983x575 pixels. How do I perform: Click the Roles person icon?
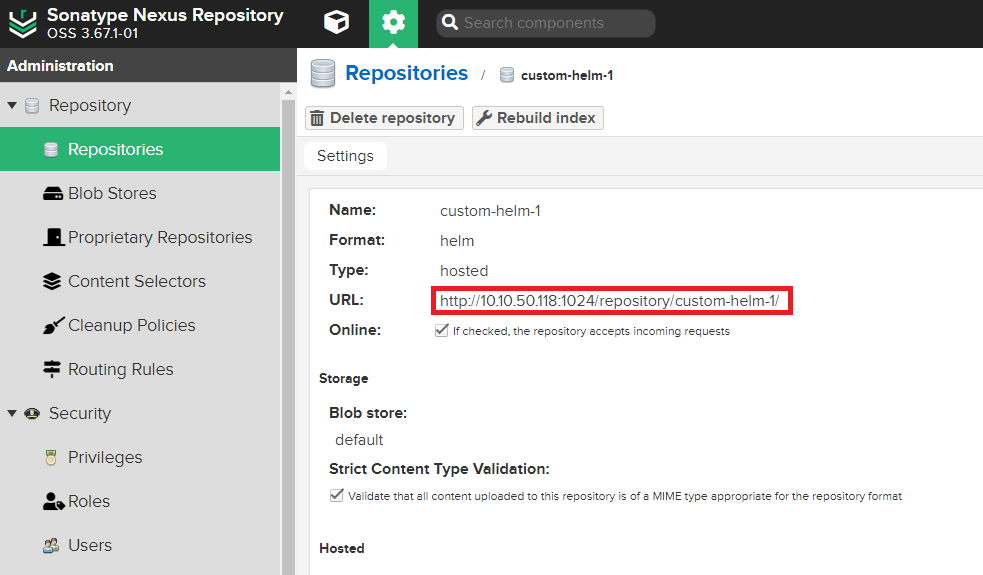tap(54, 502)
